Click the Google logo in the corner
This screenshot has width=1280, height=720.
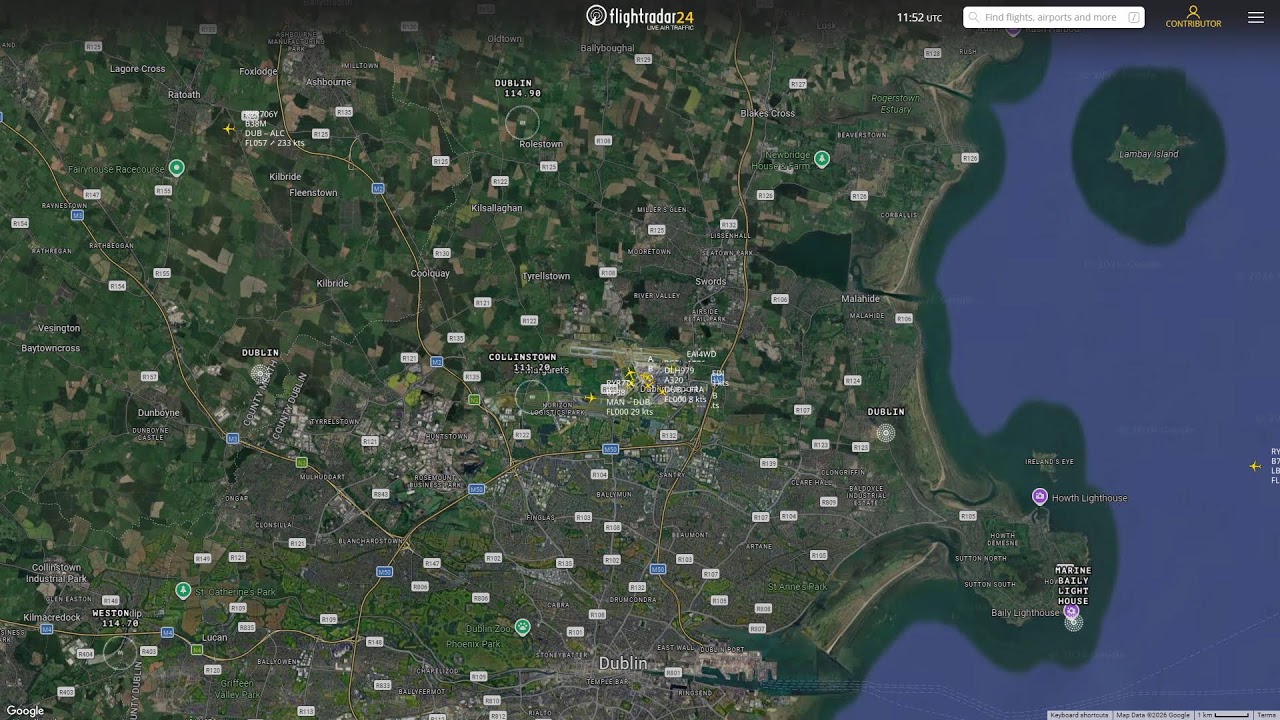pyautogui.click(x=25, y=711)
